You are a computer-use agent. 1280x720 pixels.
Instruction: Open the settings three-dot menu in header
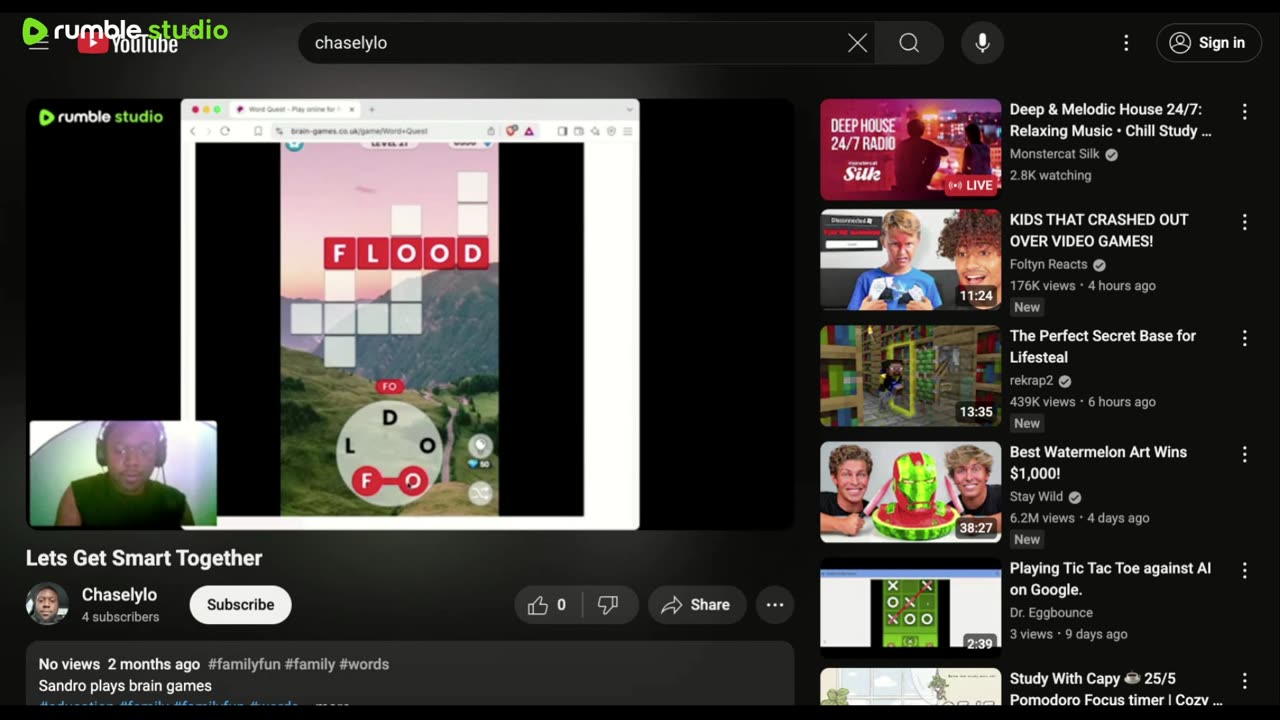pos(1126,43)
